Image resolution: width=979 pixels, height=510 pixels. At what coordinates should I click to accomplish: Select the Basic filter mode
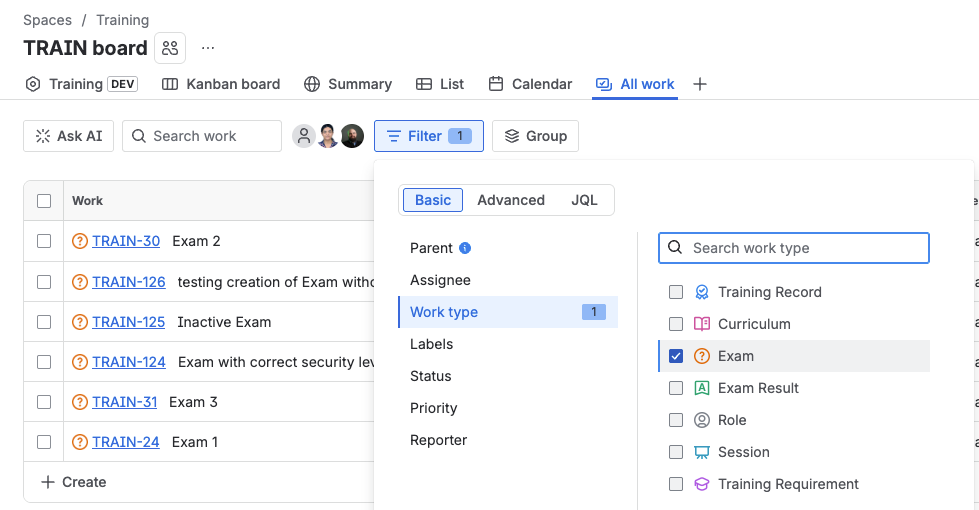[433, 200]
